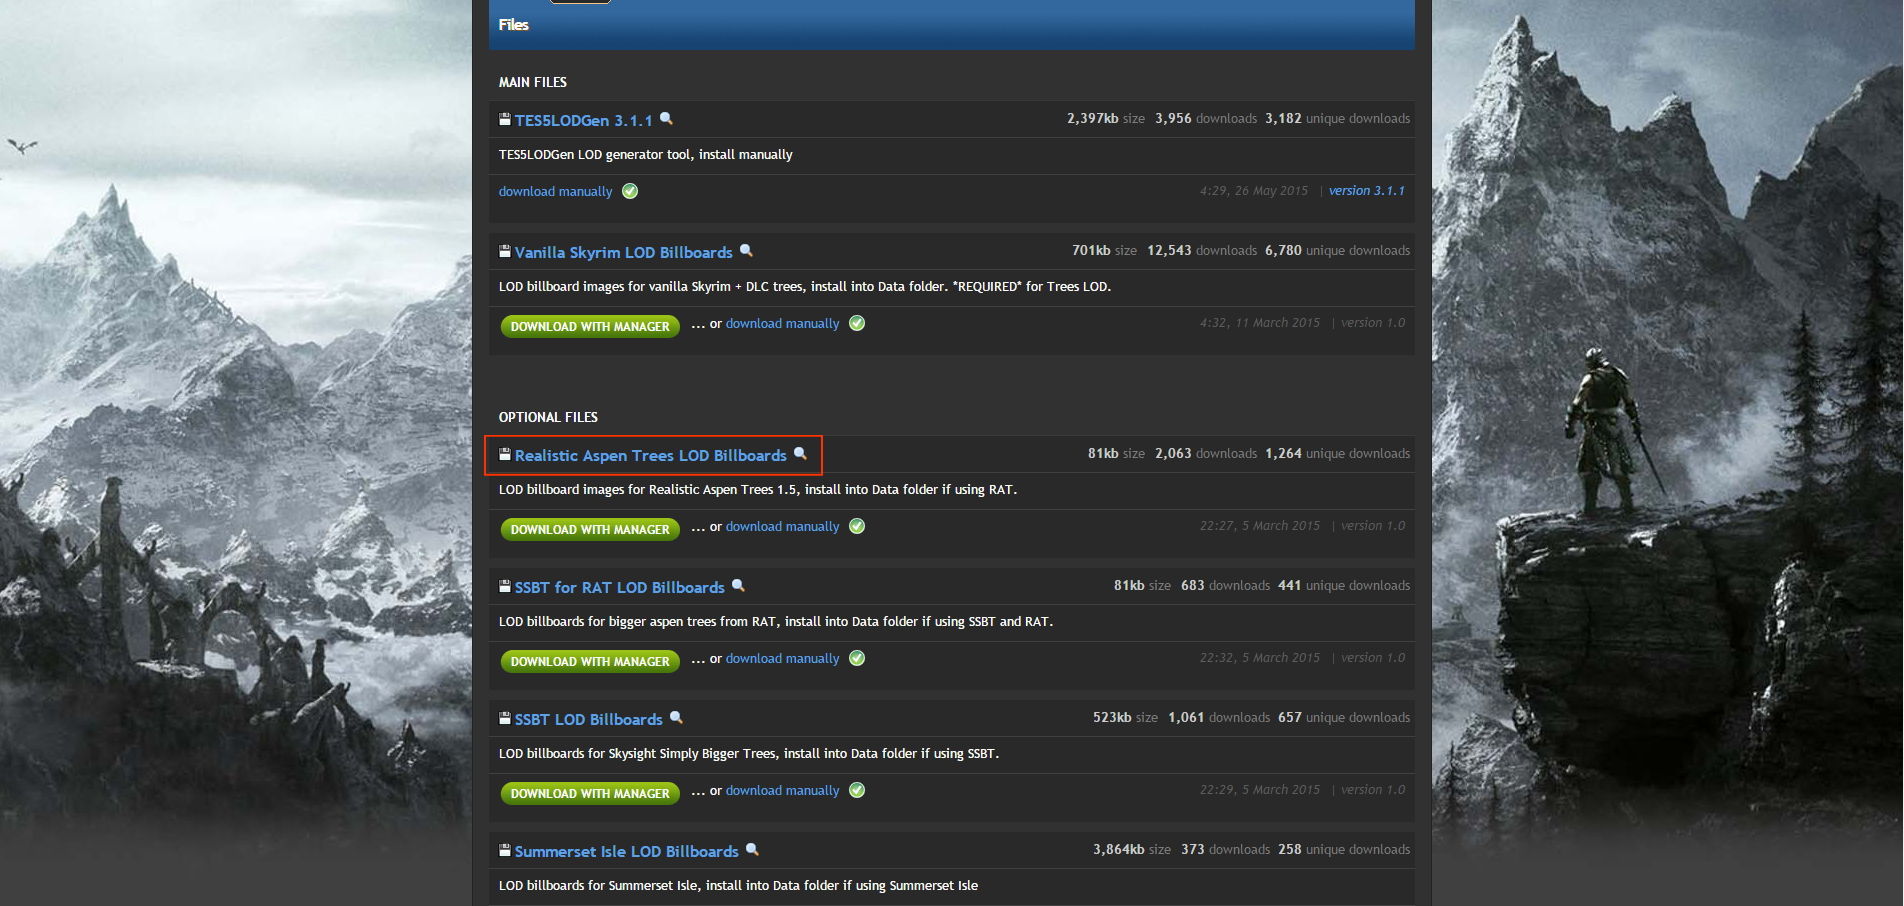Click the Realistic Aspen Trees 1.5 description text
Screen dimensions: 1904x906
pyautogui.click(x=758, y=489)
